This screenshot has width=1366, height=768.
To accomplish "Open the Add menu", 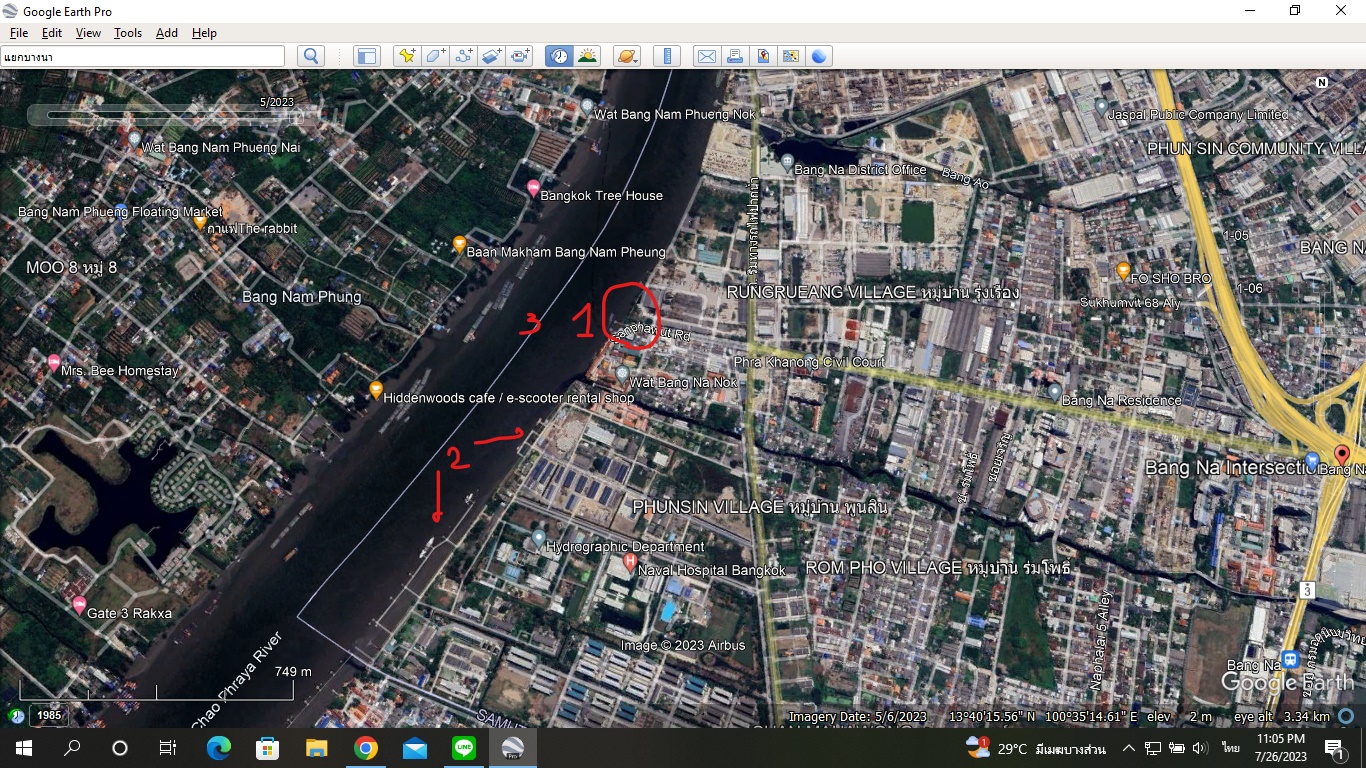I will (x=167, y=33).
